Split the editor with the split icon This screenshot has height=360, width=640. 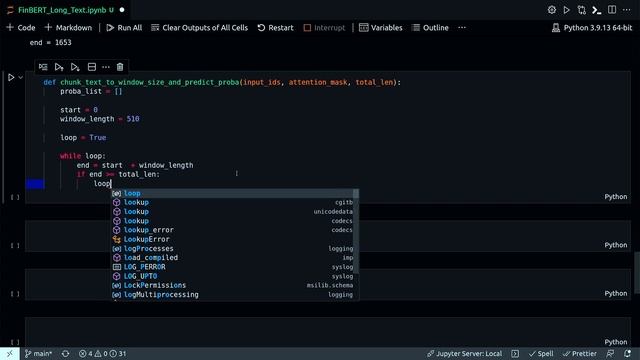[612, 10]
